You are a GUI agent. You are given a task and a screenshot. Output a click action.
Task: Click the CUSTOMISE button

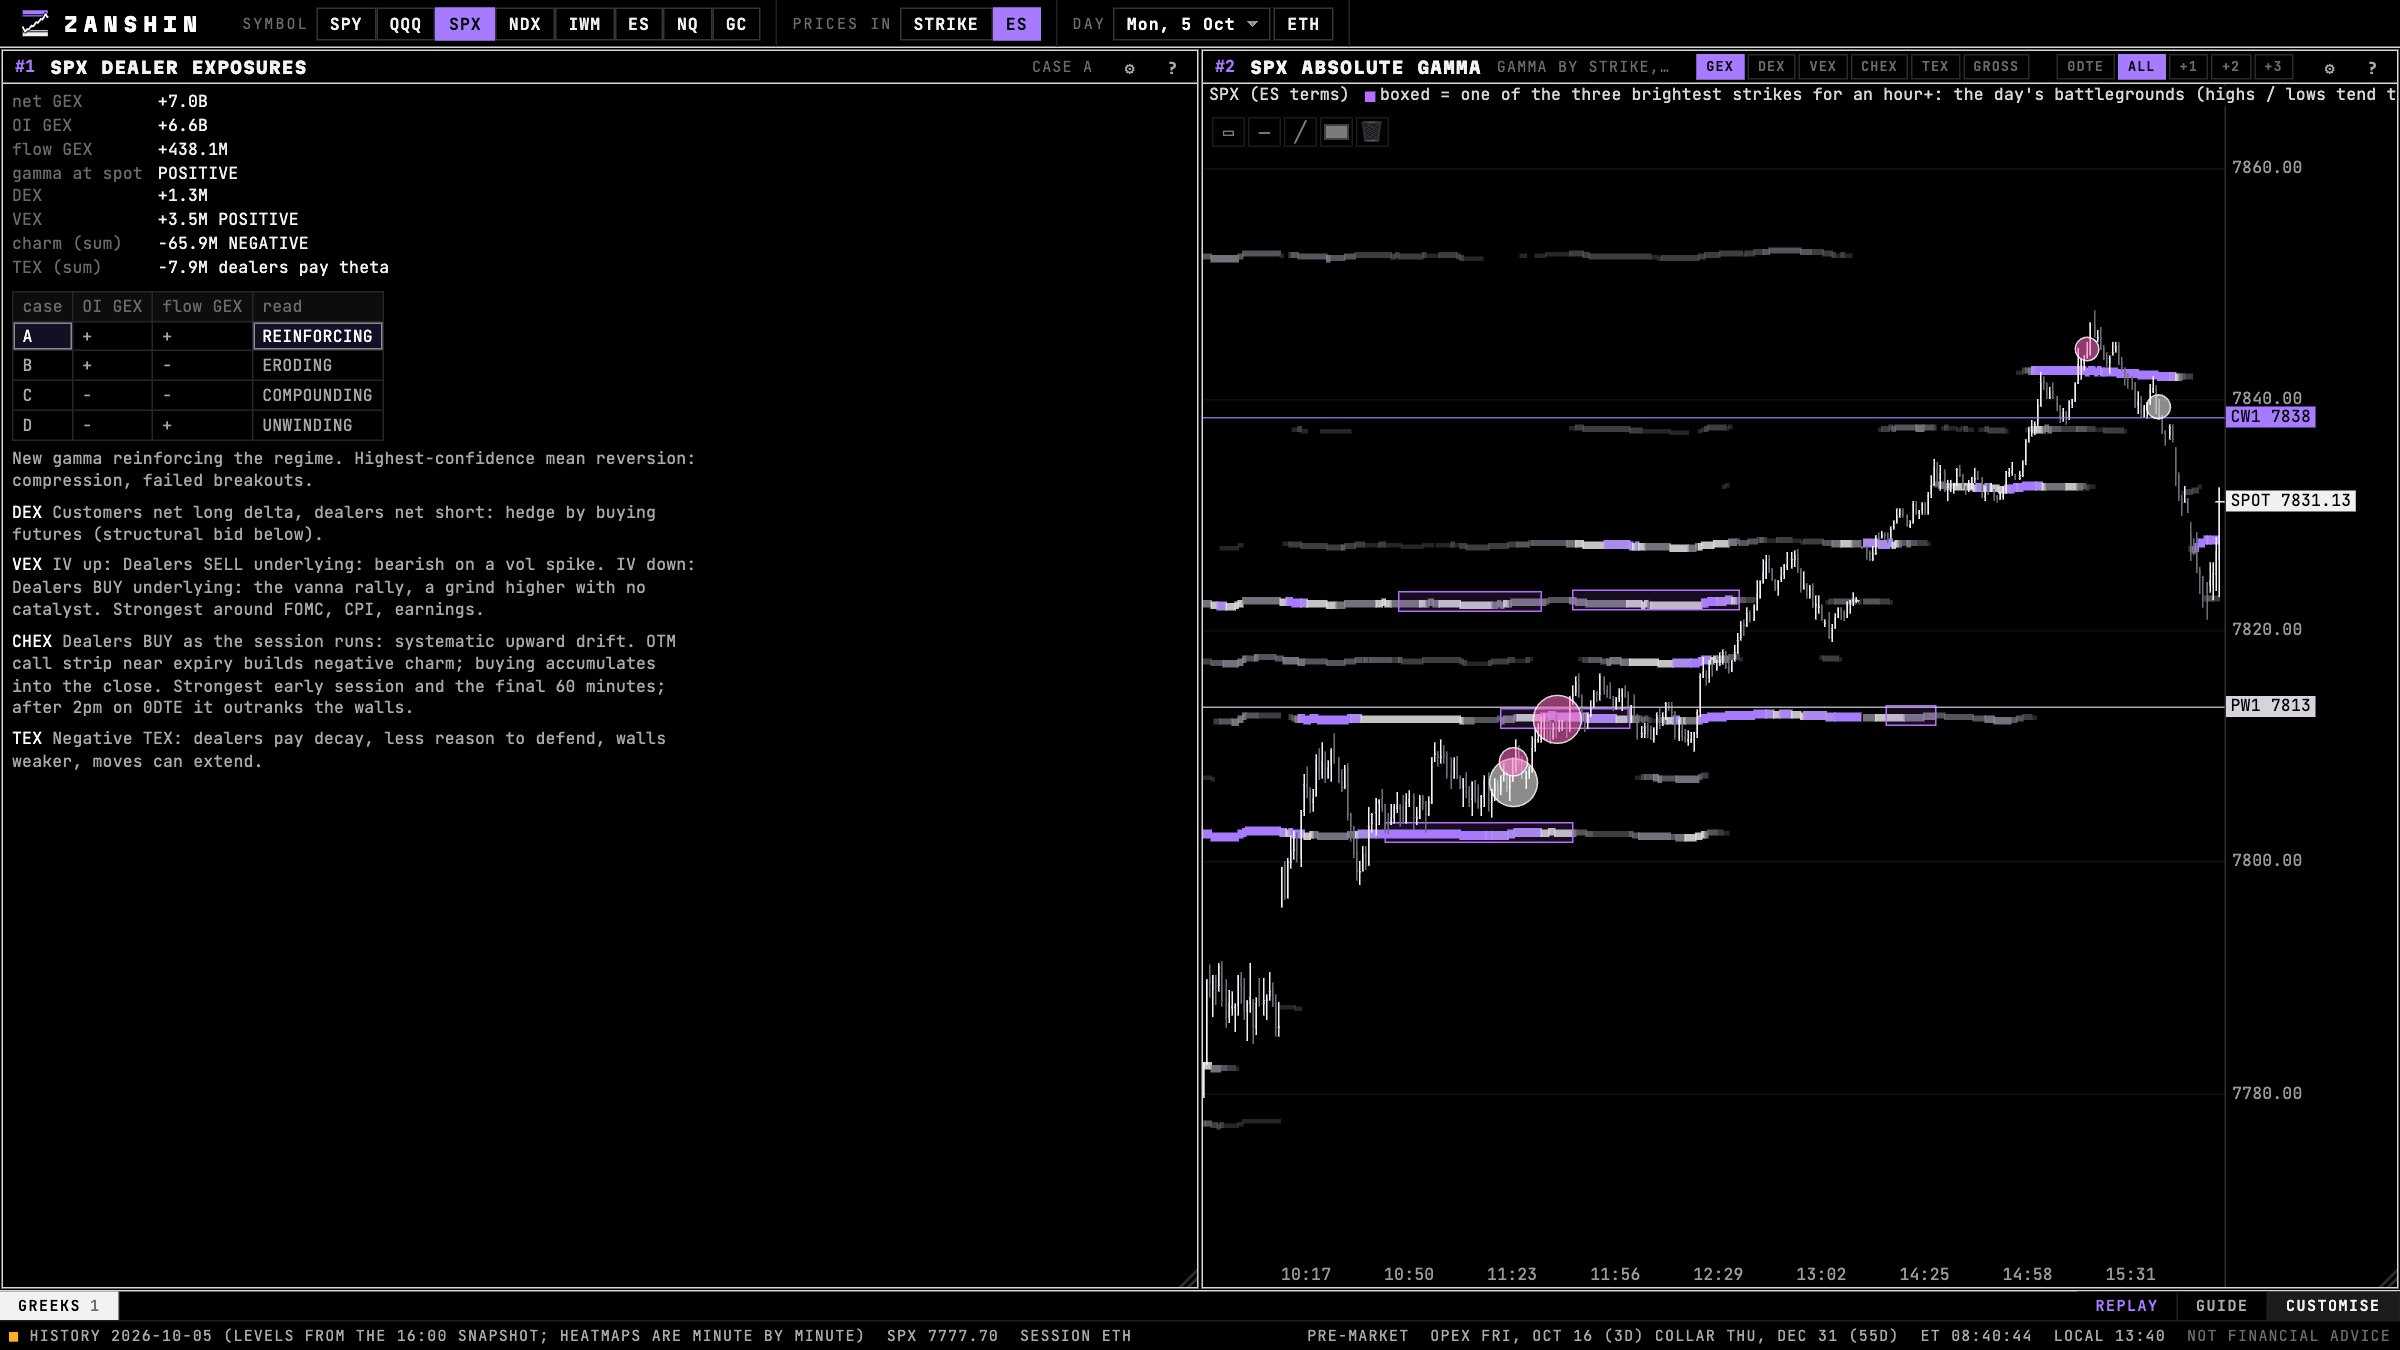pos(2332,1306)
